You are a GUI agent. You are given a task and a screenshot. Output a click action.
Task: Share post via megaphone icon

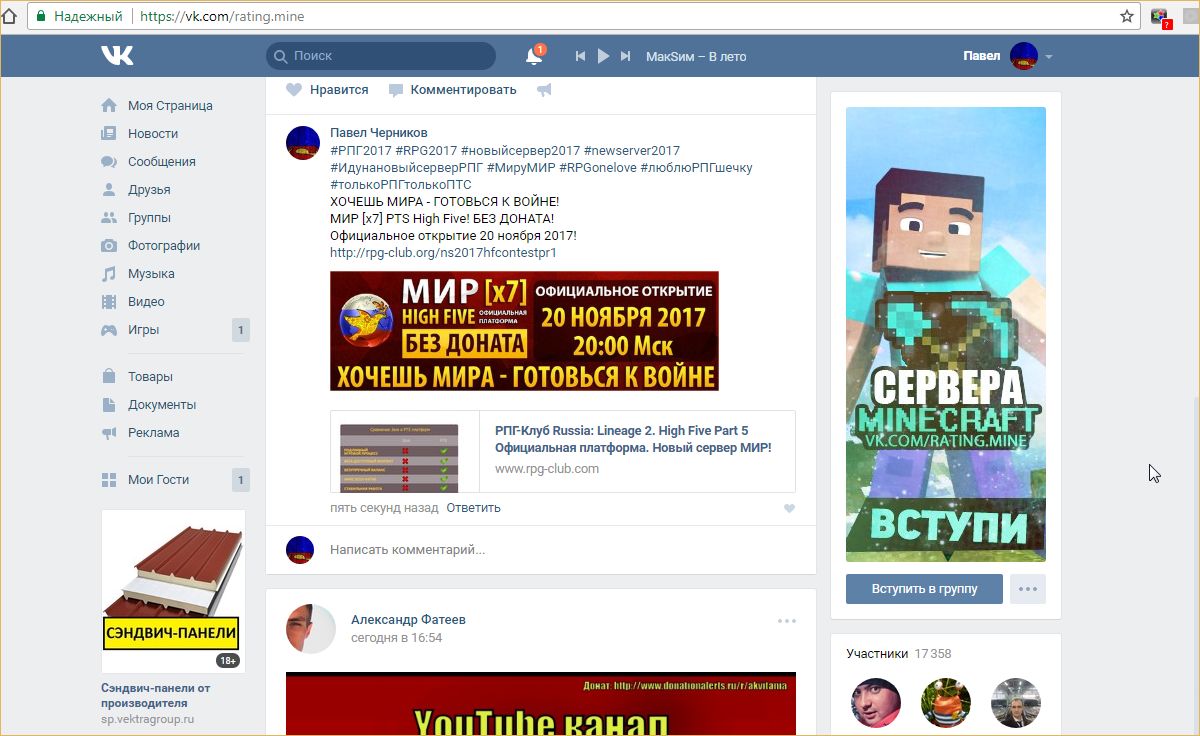click(544, 90)
